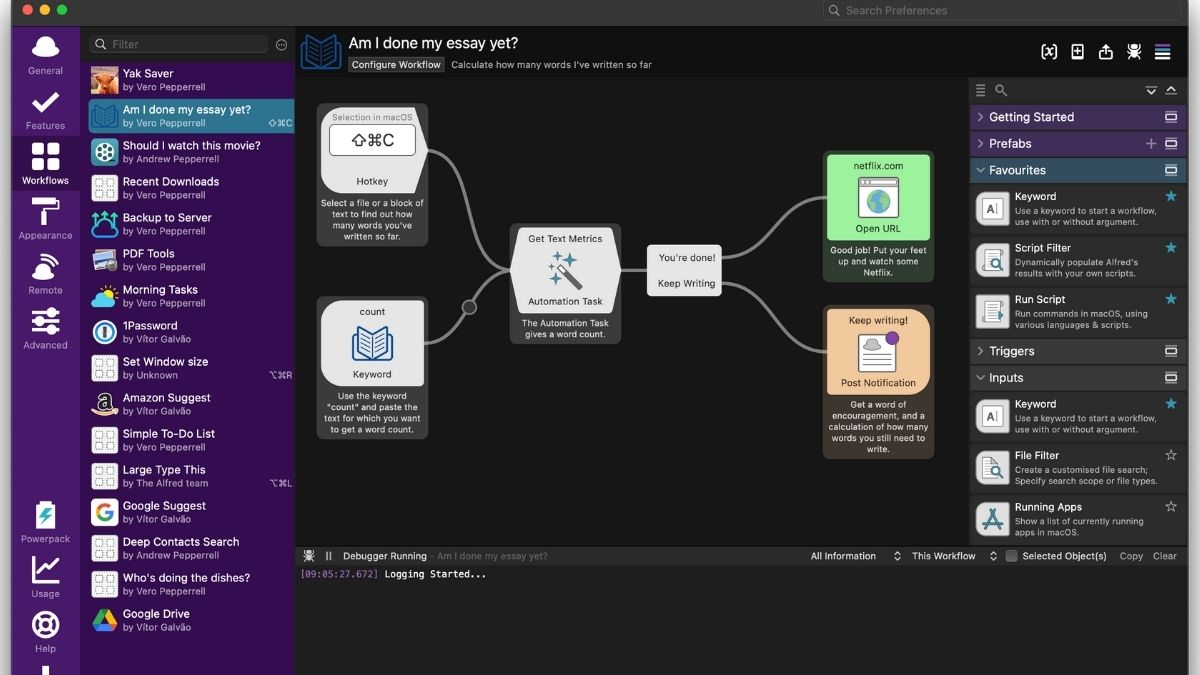This screenshot has width=1200, height=675.
Task: Open the All Information dropdown
Action: 856,556
